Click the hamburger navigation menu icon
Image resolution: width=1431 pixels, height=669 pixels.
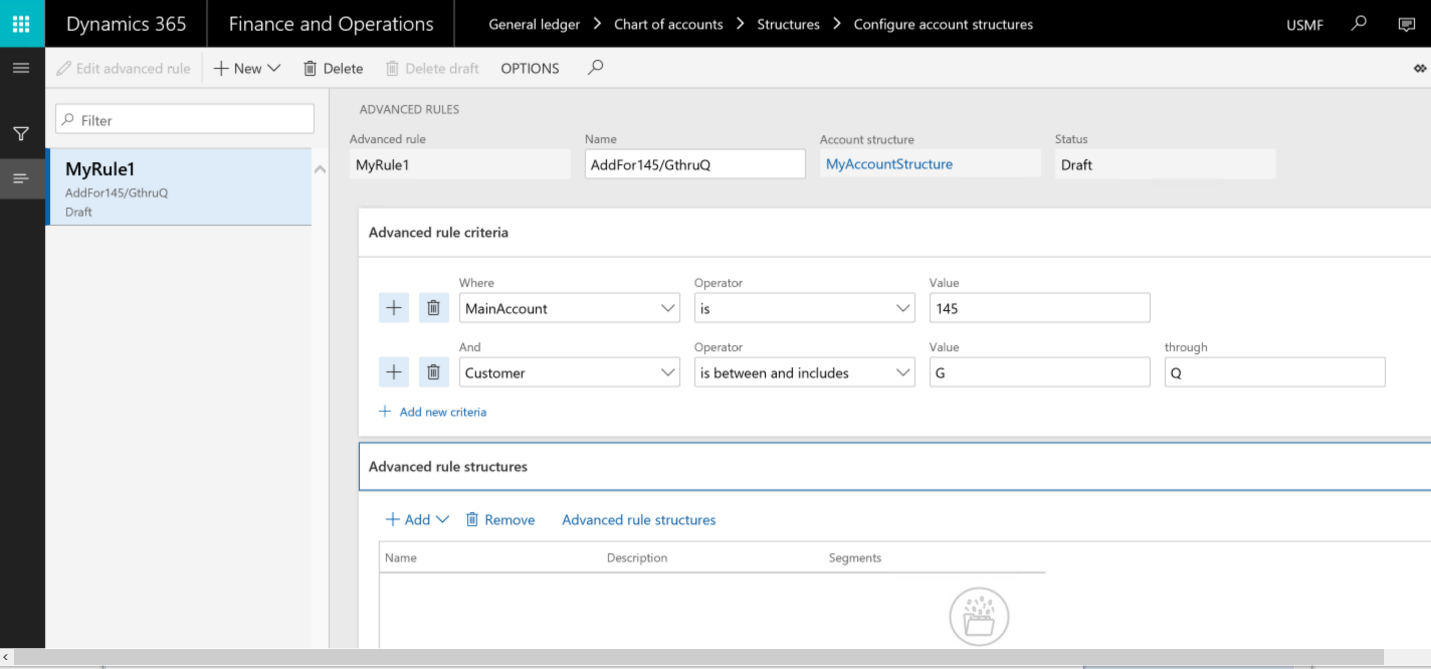[21, 68]
